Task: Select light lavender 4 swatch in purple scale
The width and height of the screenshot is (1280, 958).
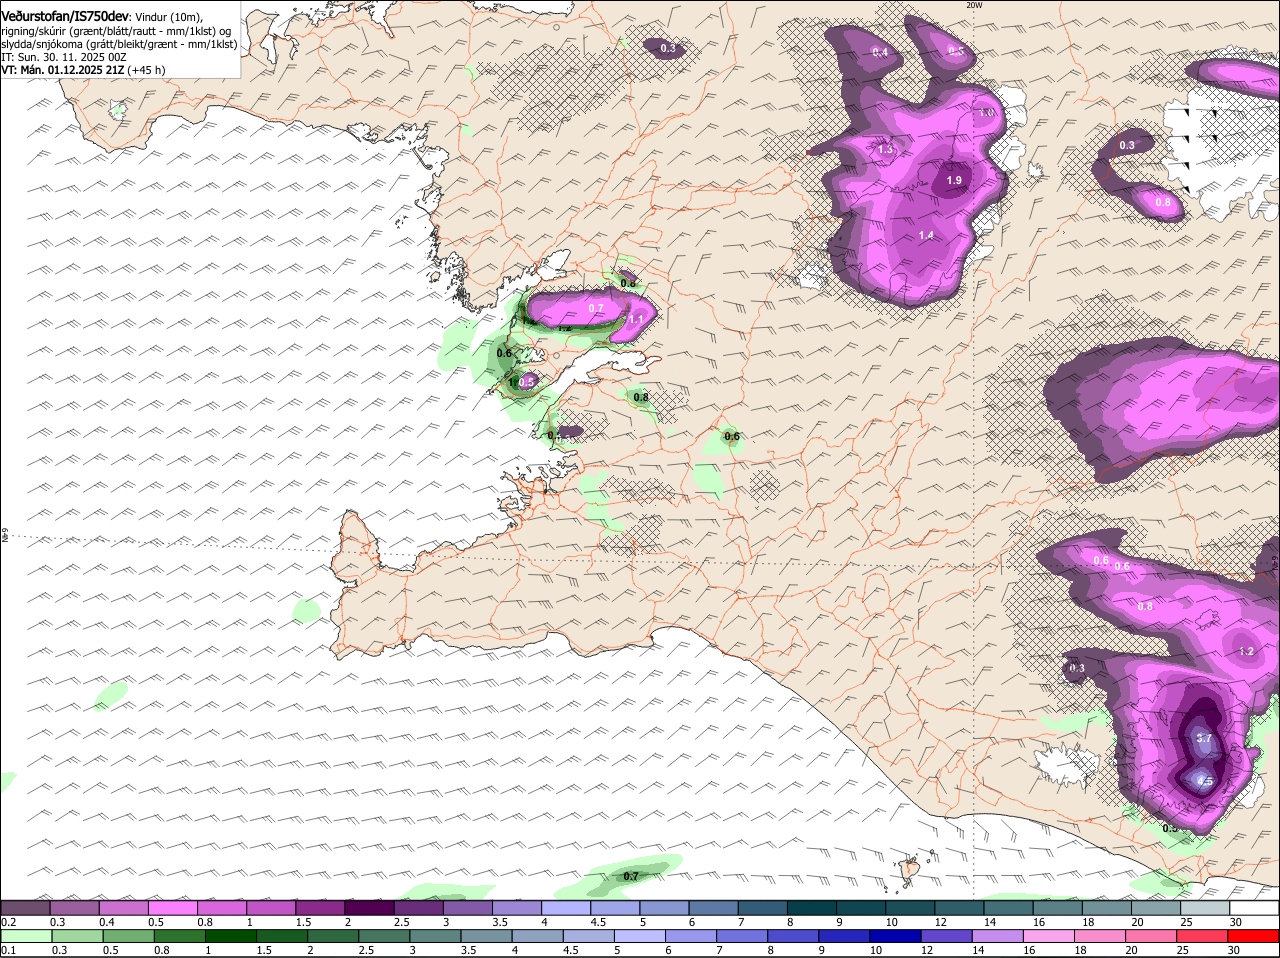Action: click(565, 907)
